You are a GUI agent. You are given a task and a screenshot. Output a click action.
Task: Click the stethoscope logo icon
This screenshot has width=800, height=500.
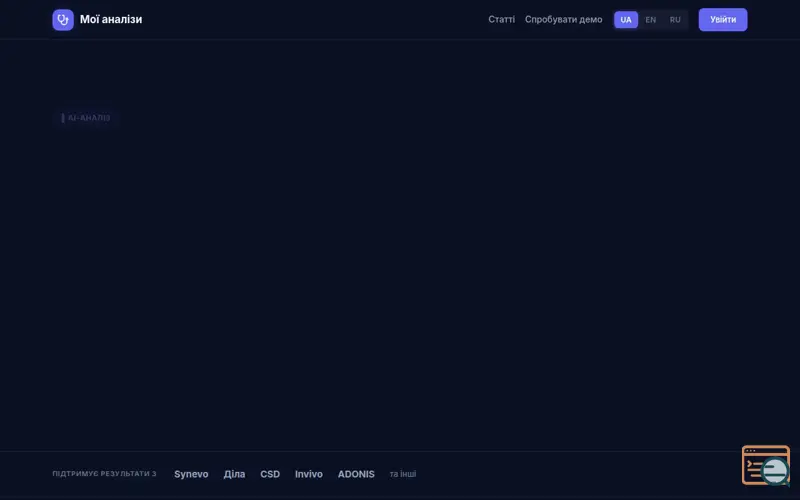click(x=63, y=20)
